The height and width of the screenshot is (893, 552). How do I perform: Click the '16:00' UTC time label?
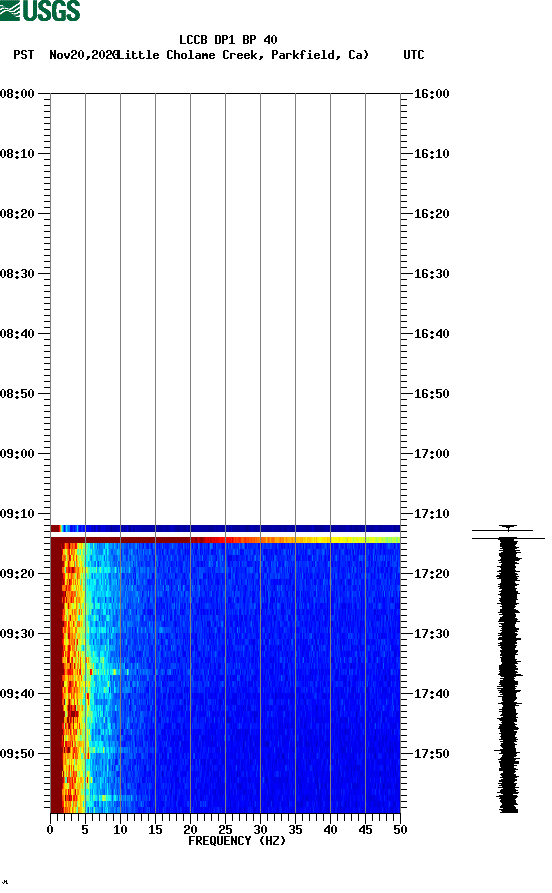click(431, 93)
